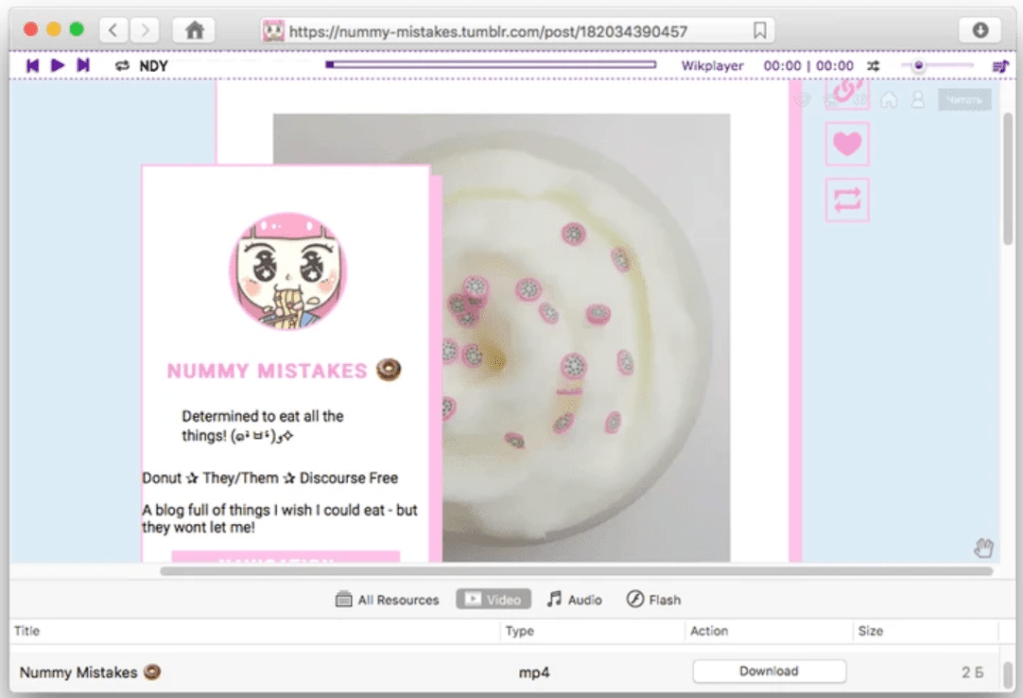The height and width of the screenshot is (698, 1023).
Task: Click the Wikplayer track progress bar
Action: (490, 65)
